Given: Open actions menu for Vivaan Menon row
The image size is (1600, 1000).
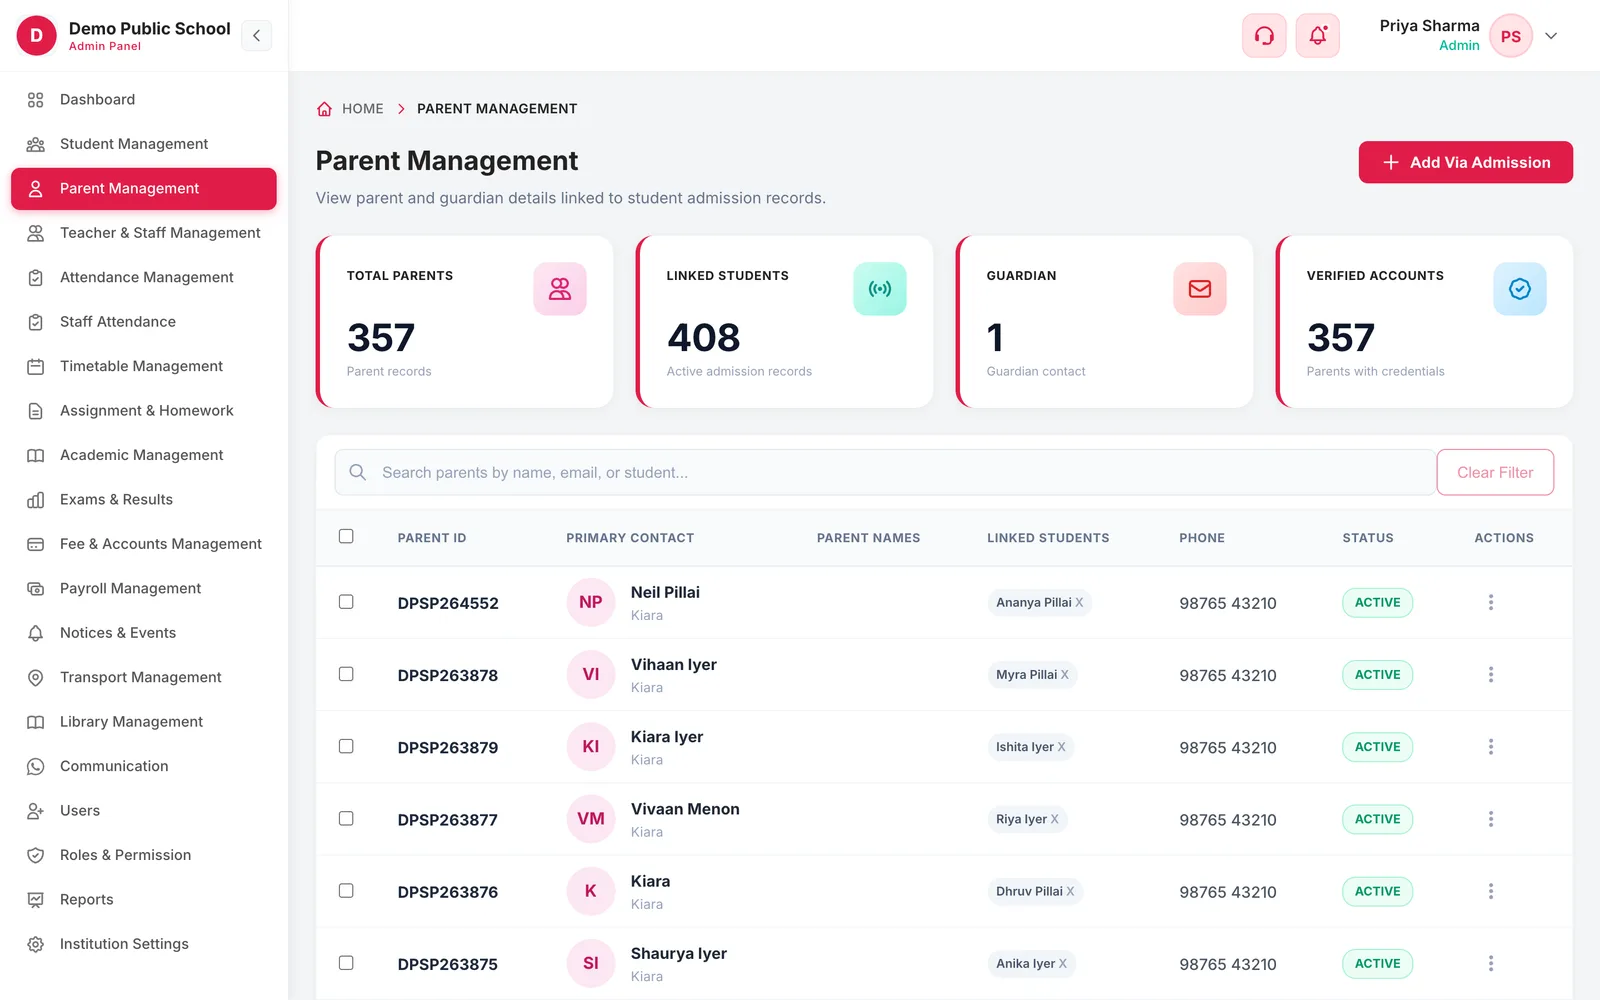Looking at the screenshot, I should tap(1490, 819).
